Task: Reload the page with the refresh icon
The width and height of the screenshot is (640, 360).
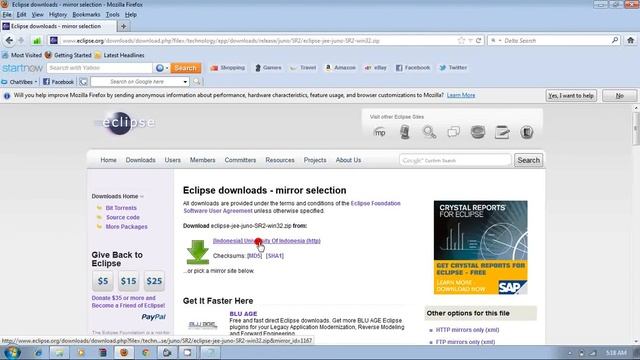Action: click(478, 40)
